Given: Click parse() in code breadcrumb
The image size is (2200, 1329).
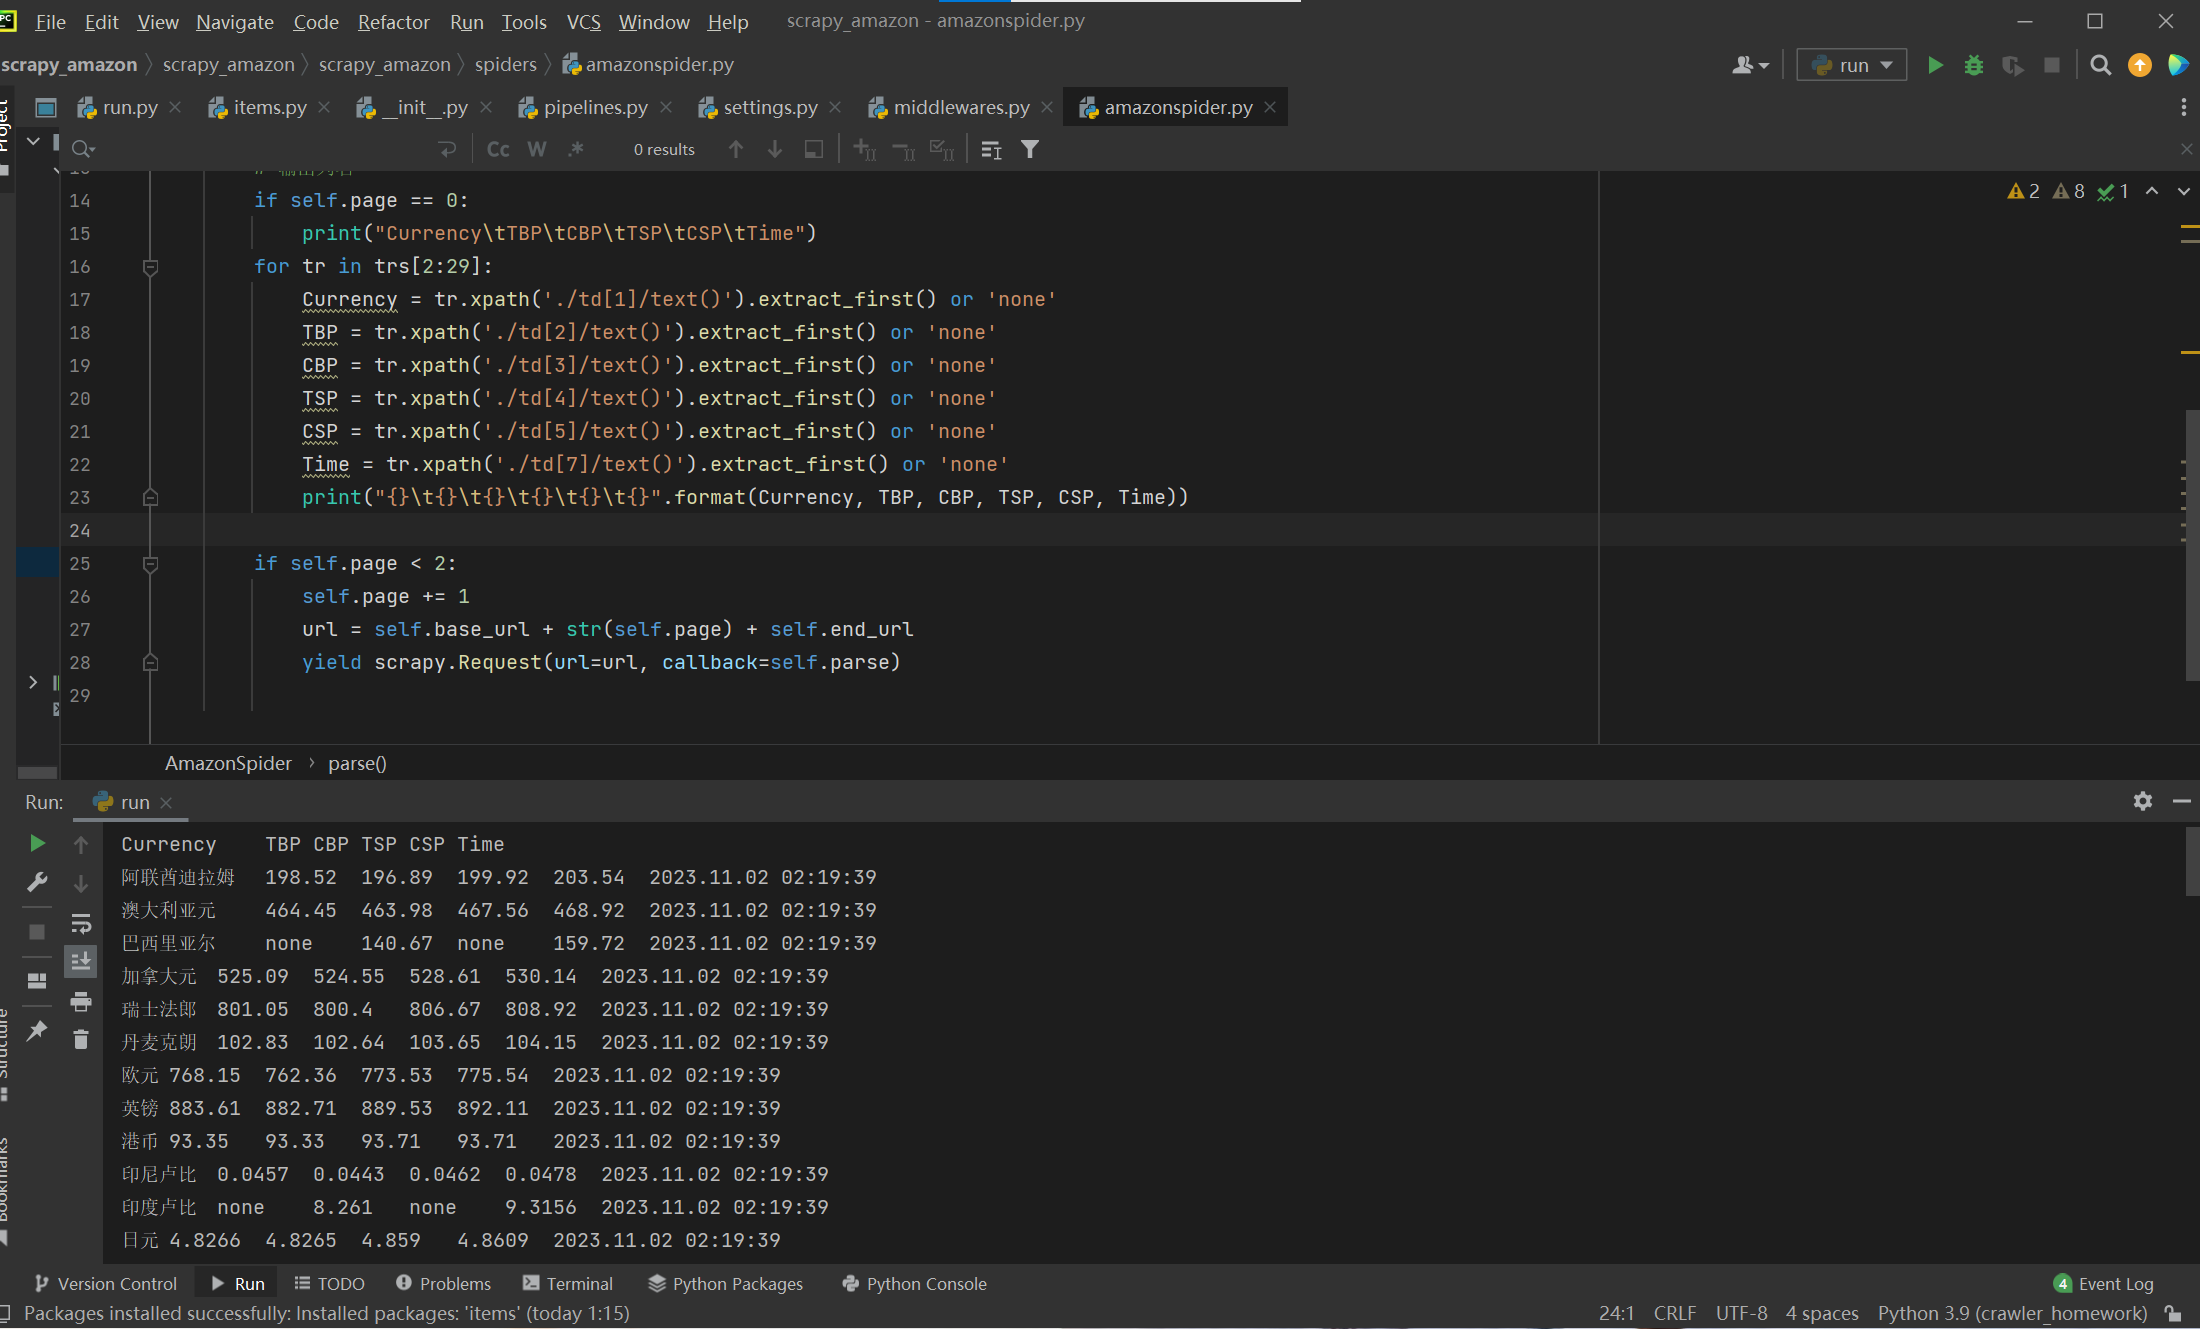Looking at the screenshot, I should click(357, 763).
